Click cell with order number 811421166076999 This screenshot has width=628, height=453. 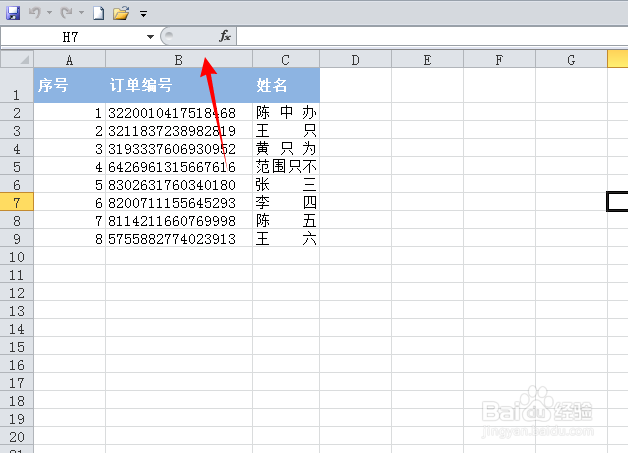(x=179, y=221)
